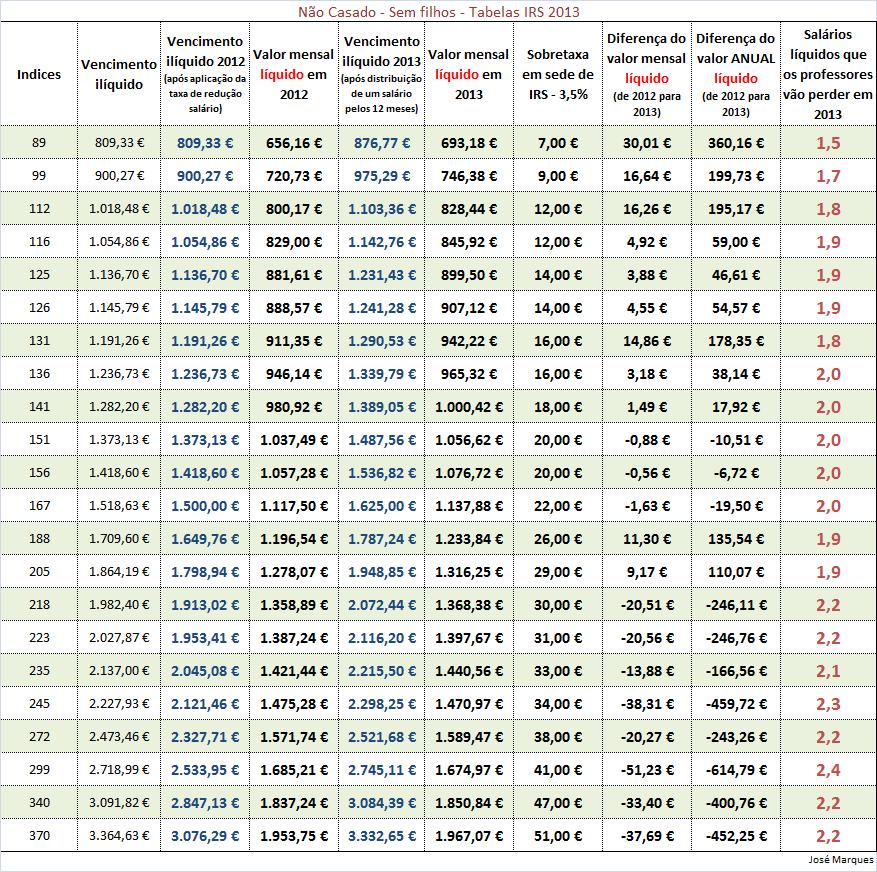
Task: Click 'Salários líquidos que os professores vão perder' header
Action: 828,74
